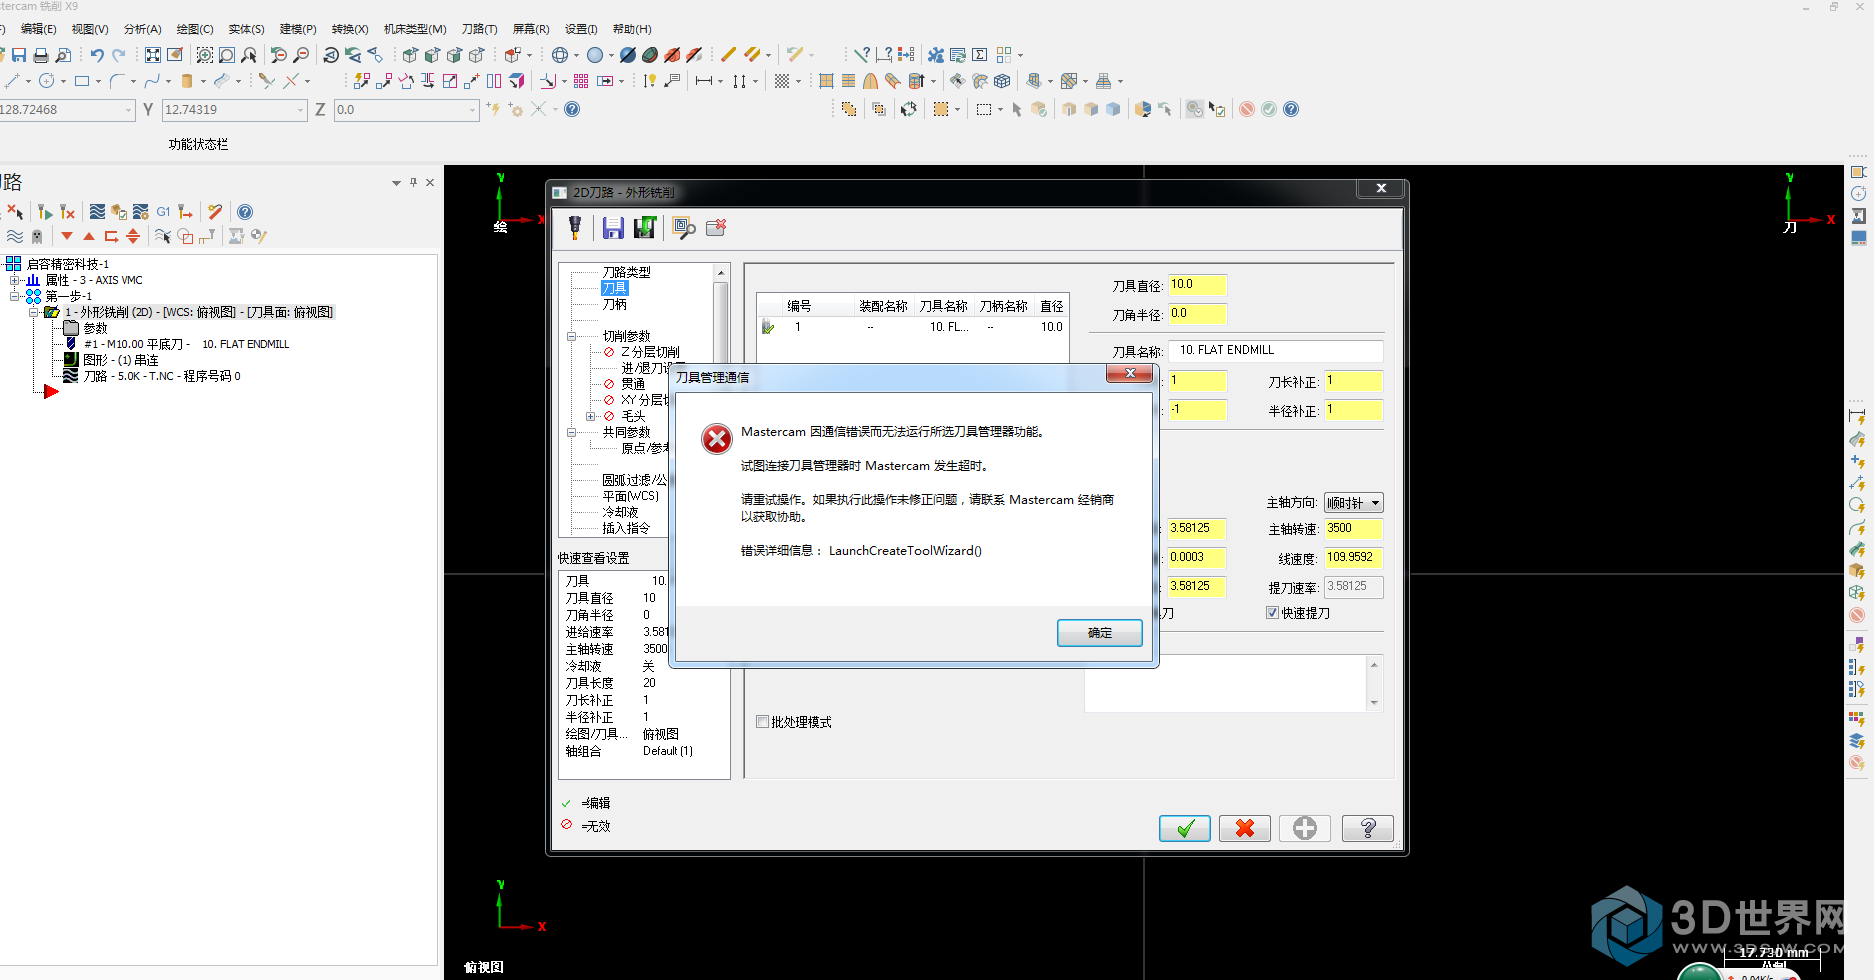Click the Undo toolbar icon
Image resolution: width=1874 pixels, height=980 pixels.
tap(97, 55)
